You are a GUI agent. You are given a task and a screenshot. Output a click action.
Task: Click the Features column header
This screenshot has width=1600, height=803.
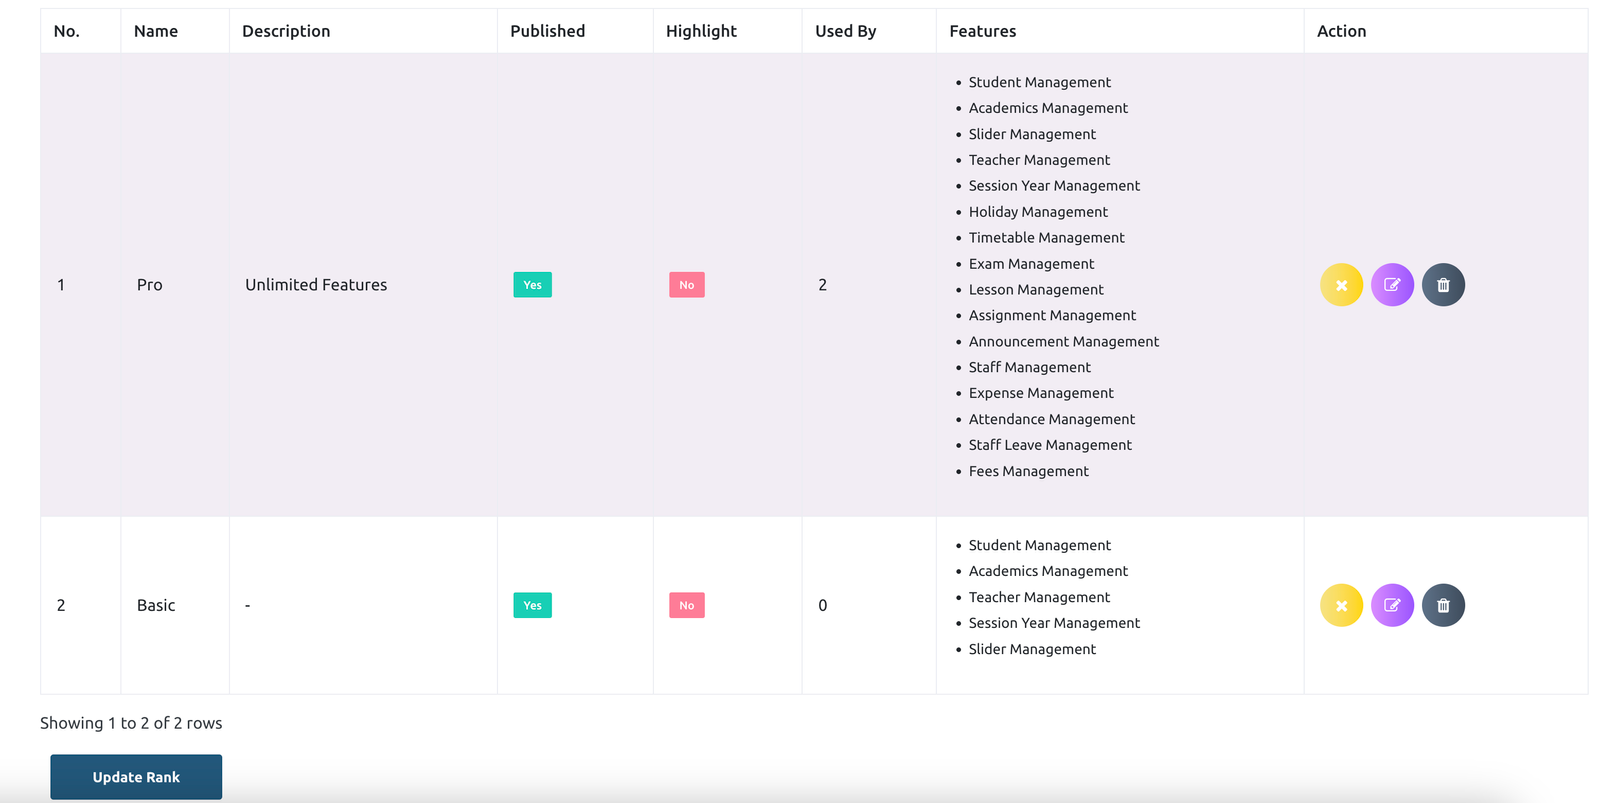pyautogui.click(x=982, y=31)
